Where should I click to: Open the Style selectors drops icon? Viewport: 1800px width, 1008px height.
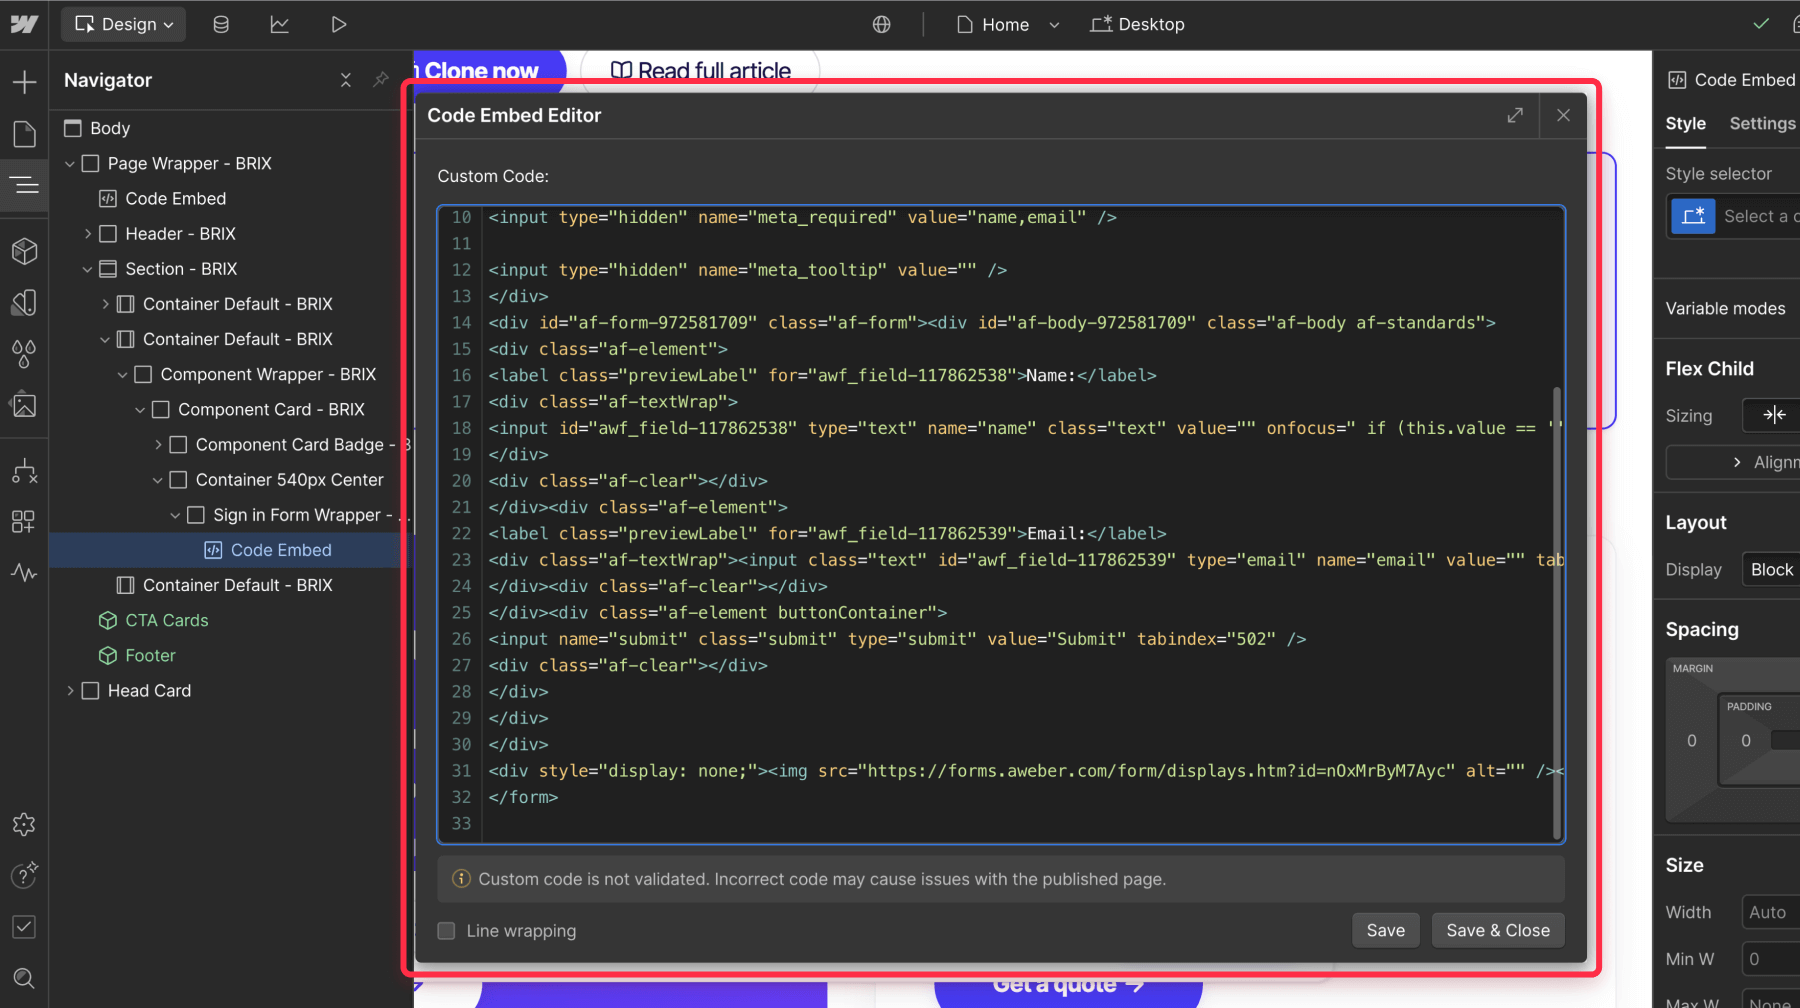pos(24,353)
